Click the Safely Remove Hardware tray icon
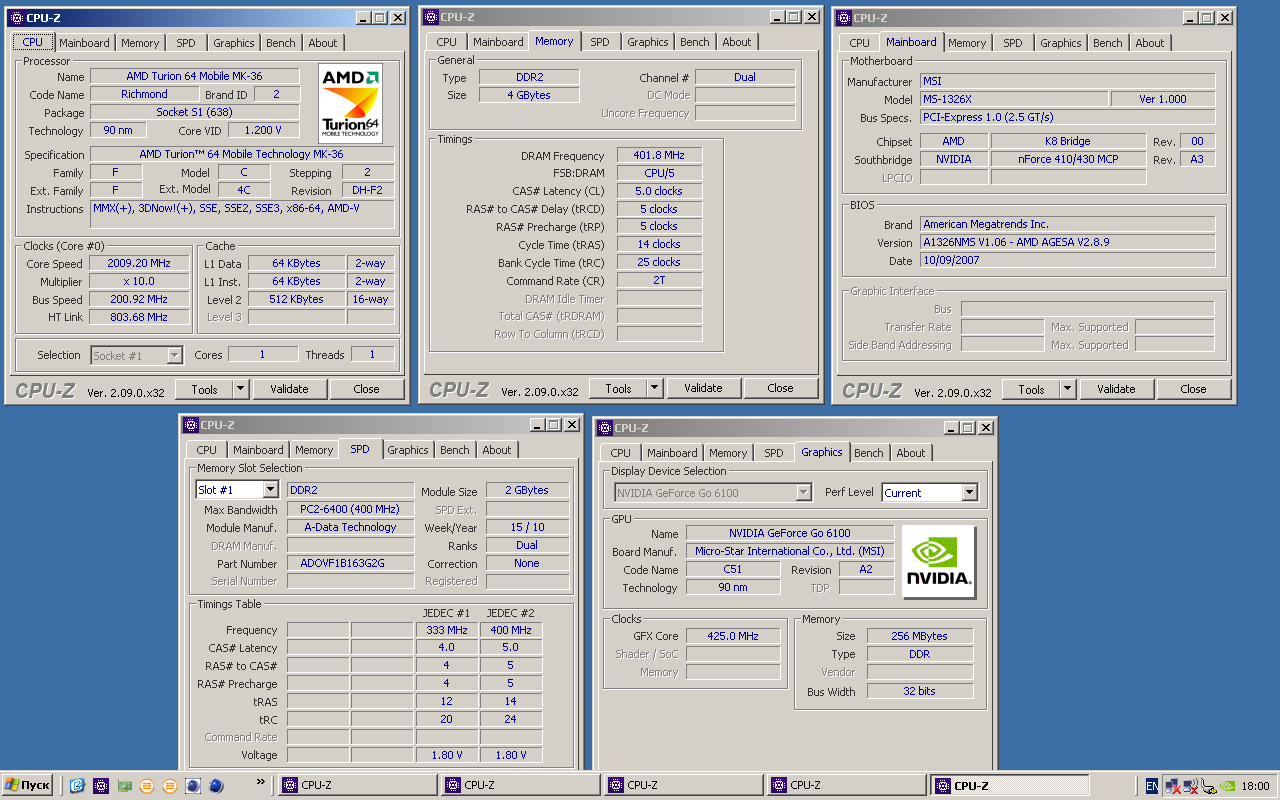This screenshot has width=1280, height=800. 1209,786
